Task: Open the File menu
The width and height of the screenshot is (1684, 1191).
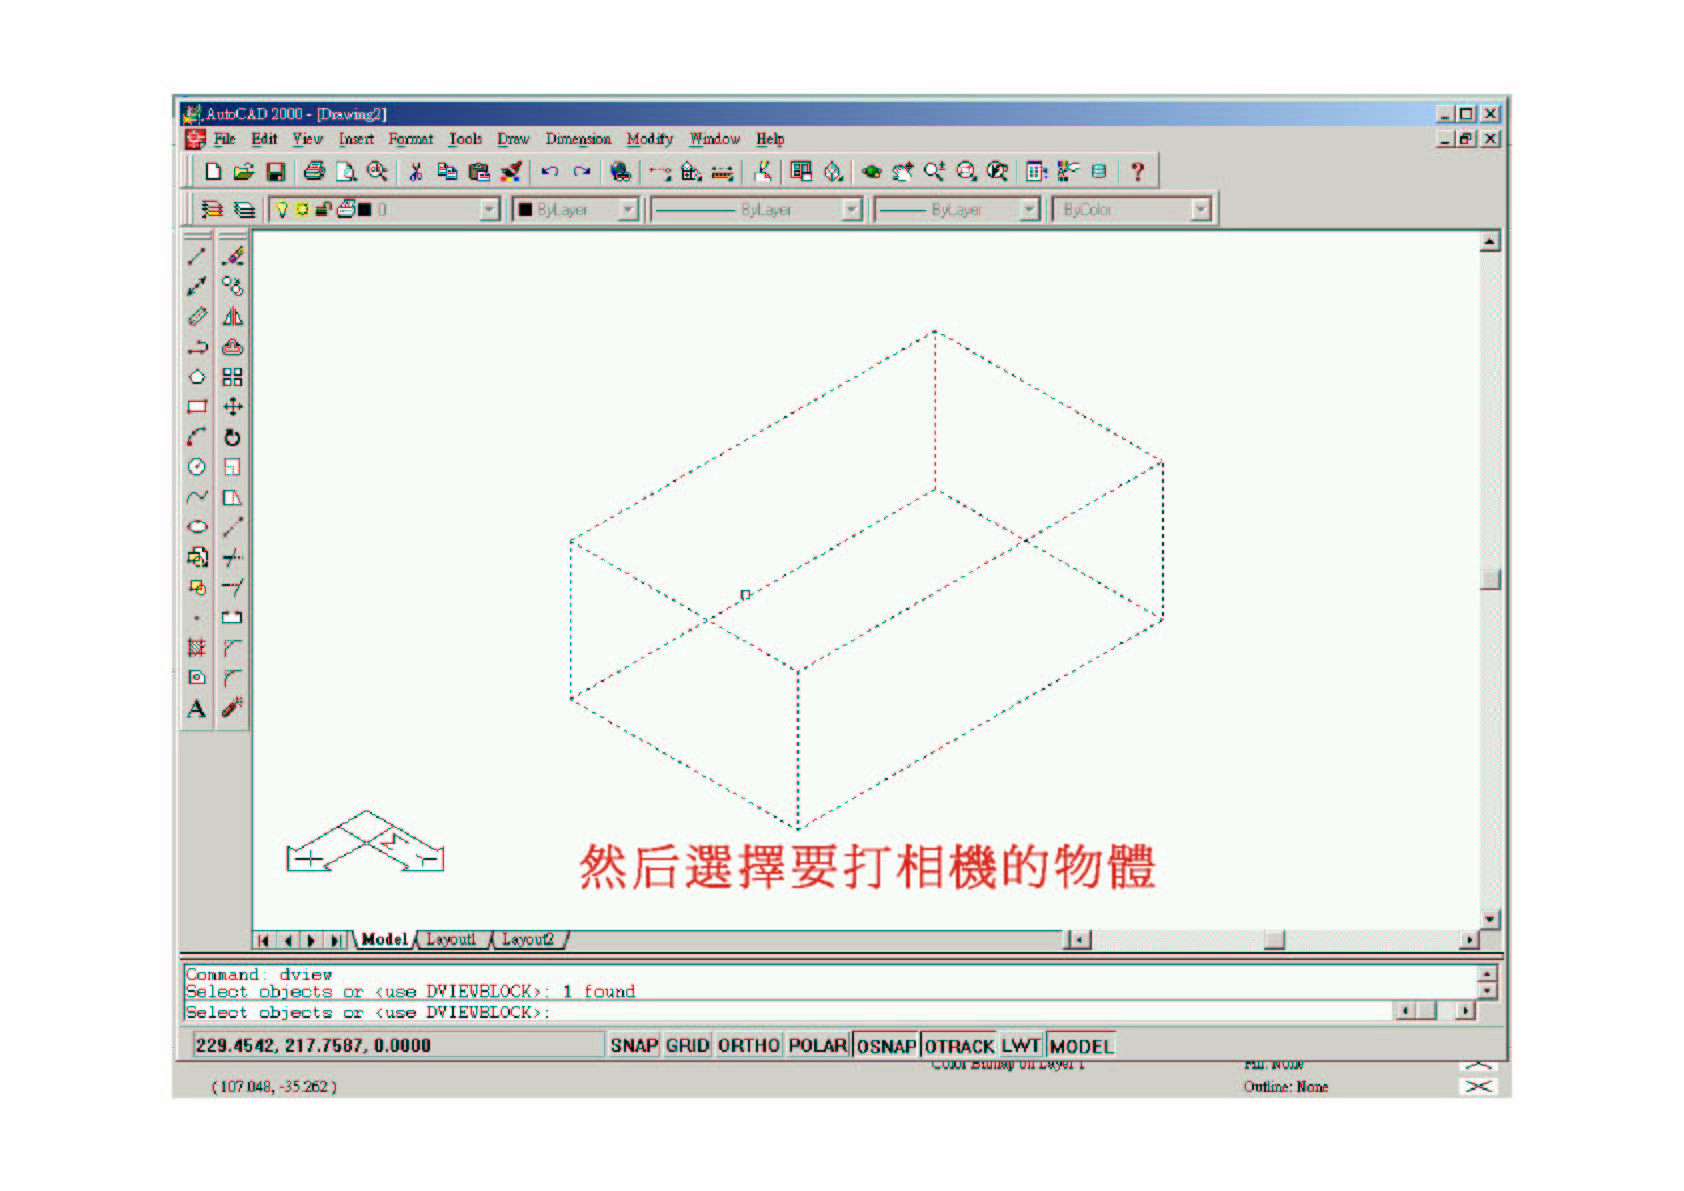Action: pyautogui.click(x=225, y=139)
